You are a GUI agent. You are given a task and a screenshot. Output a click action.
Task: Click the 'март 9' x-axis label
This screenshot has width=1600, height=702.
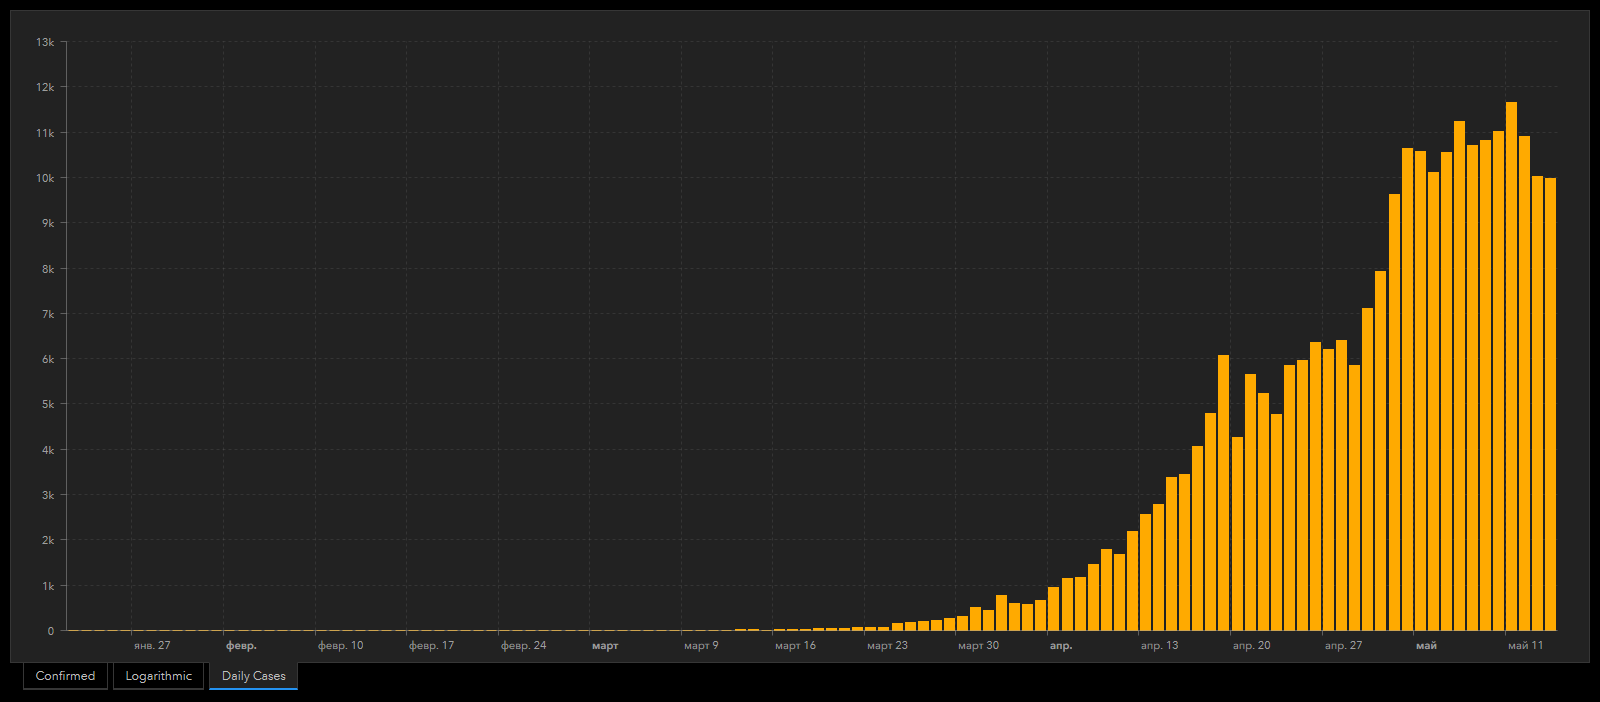pos(701,646)
